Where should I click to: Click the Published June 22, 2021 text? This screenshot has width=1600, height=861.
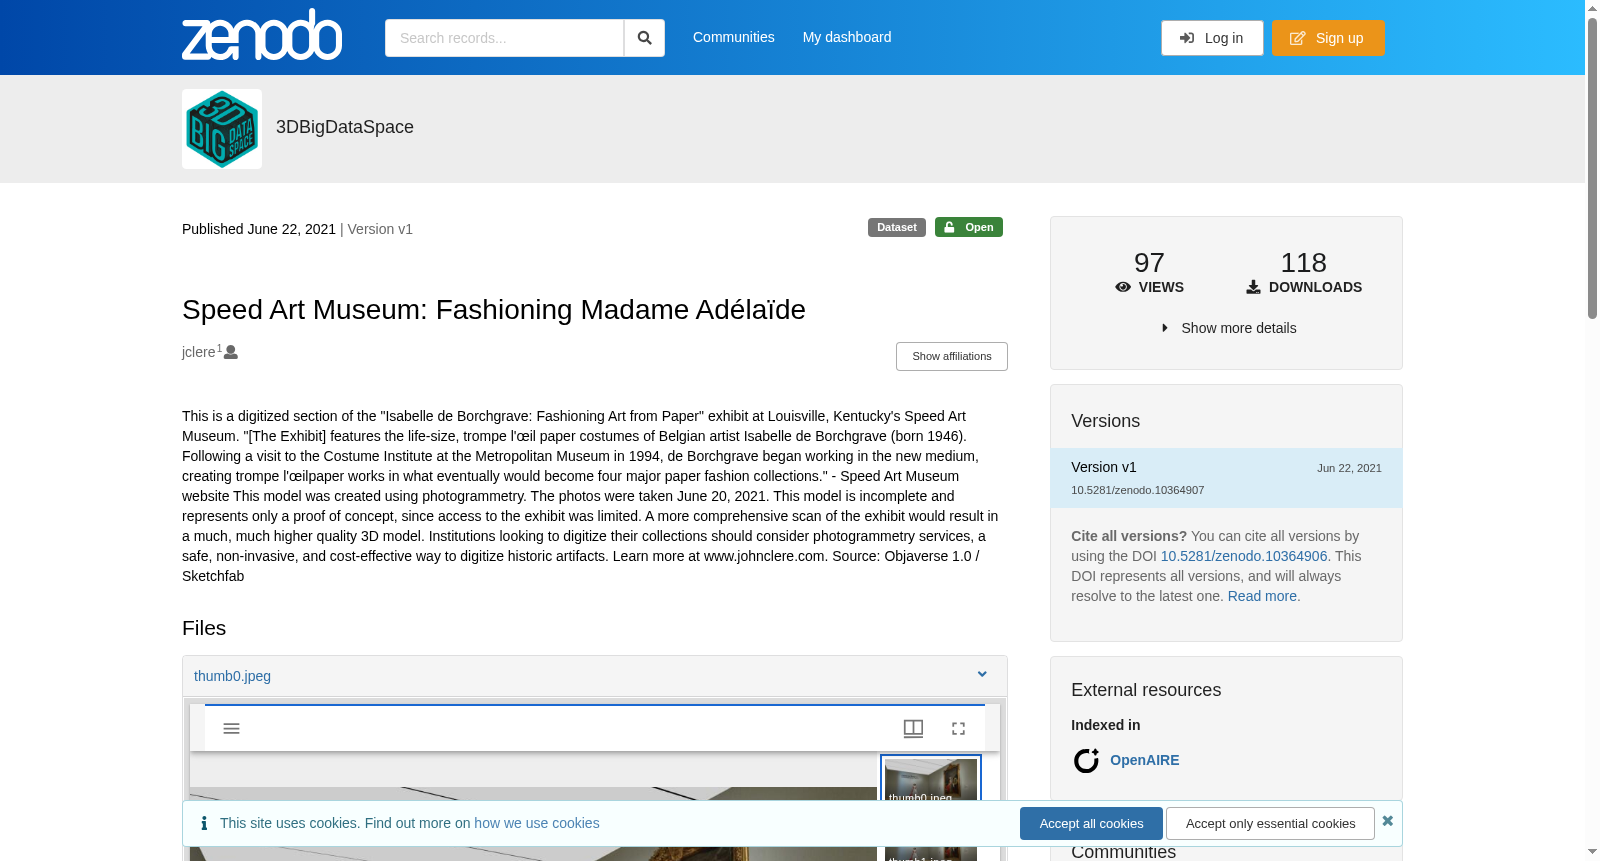(259, 229)
